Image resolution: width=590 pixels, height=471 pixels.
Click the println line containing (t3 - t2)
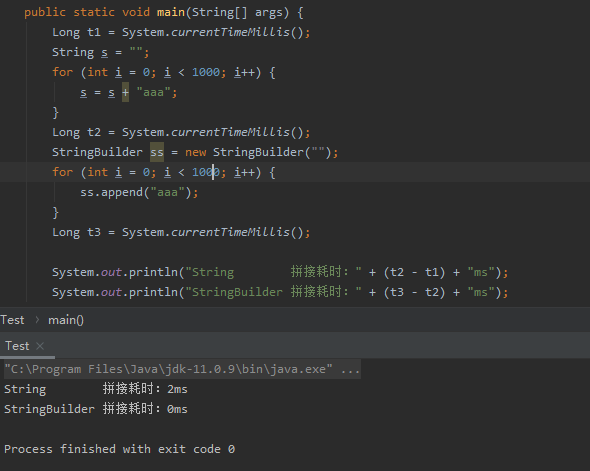(280, 292)
